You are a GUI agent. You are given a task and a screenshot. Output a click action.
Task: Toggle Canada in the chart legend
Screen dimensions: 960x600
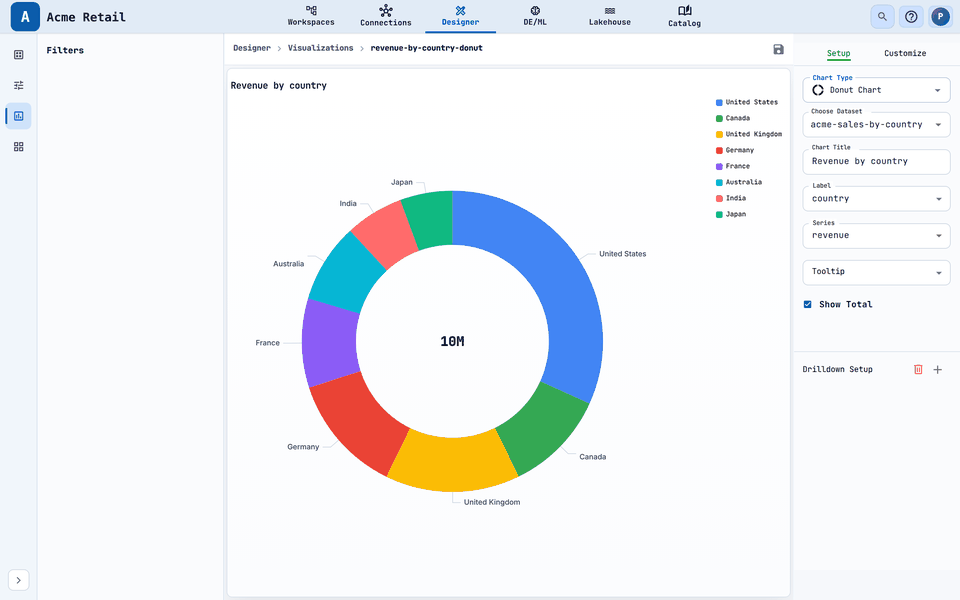pos(733,118)
